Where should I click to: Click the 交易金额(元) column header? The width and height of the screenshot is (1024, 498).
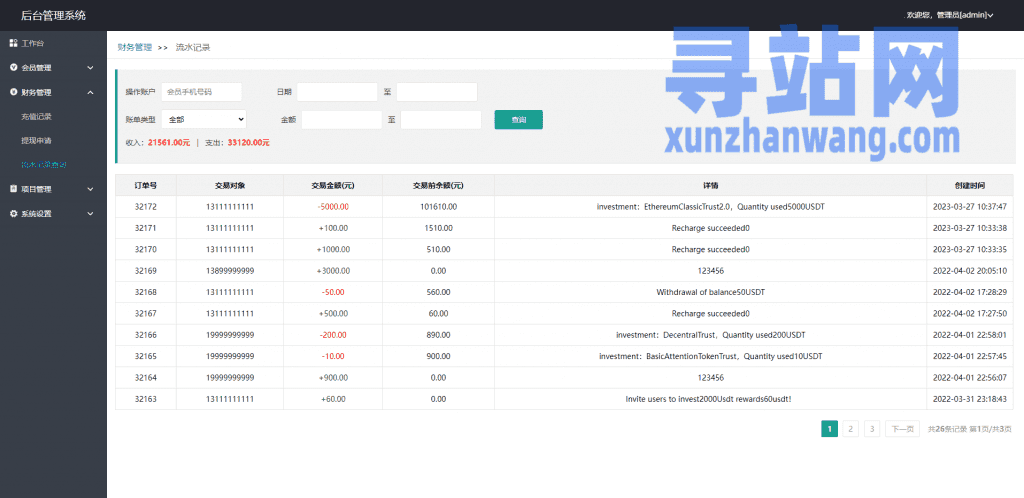click(x=333, y=185)
